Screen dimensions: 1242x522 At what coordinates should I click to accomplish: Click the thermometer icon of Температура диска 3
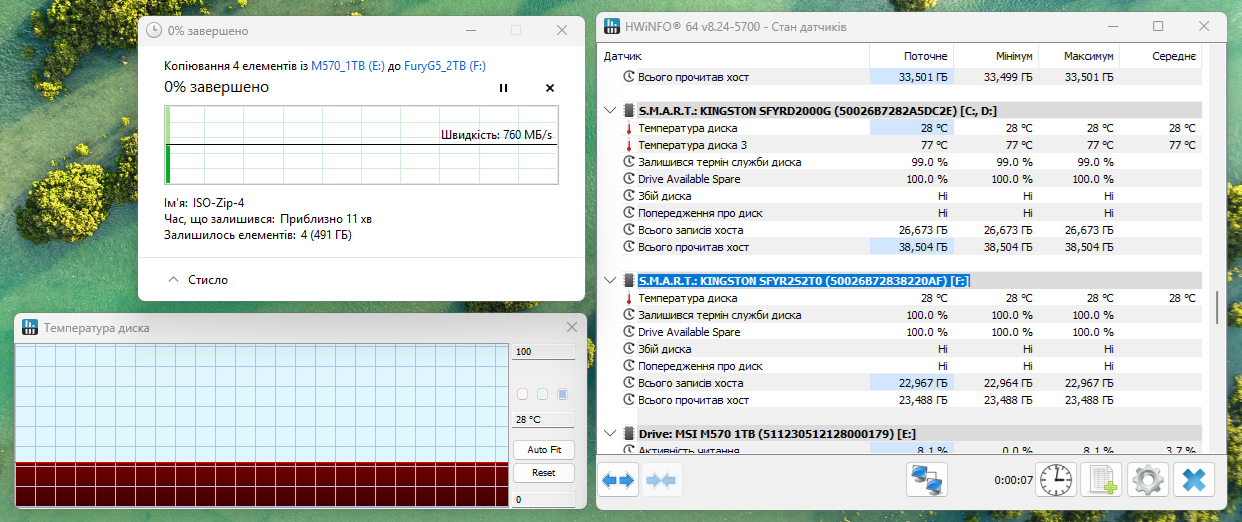pyautogui.click(x=629, y=145)
